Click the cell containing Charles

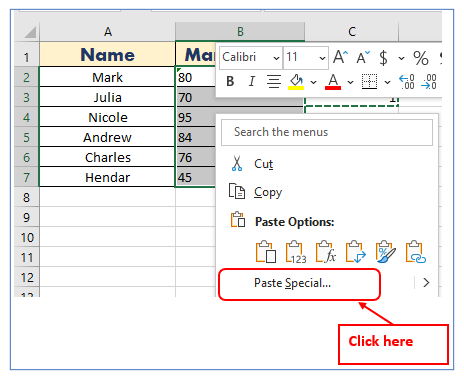tap(107, 157)
